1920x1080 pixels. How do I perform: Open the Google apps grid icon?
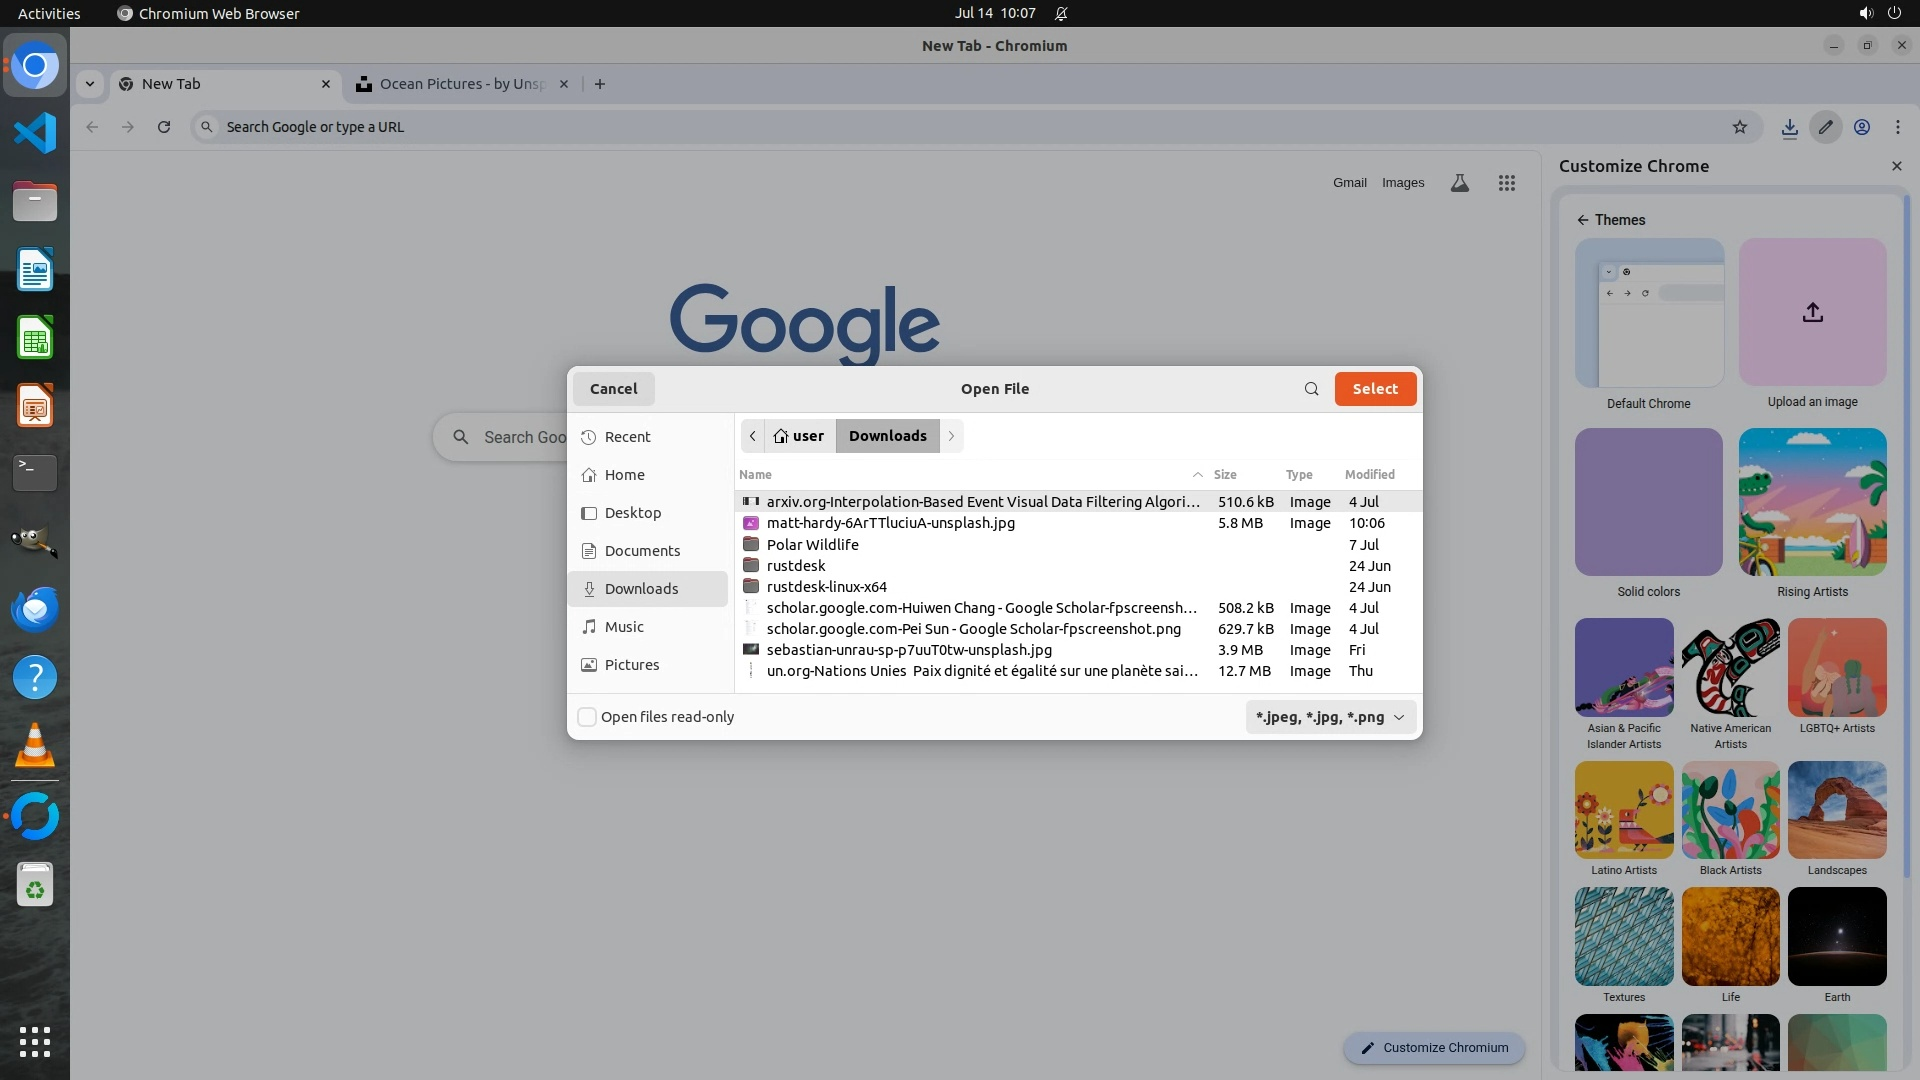1506,183
